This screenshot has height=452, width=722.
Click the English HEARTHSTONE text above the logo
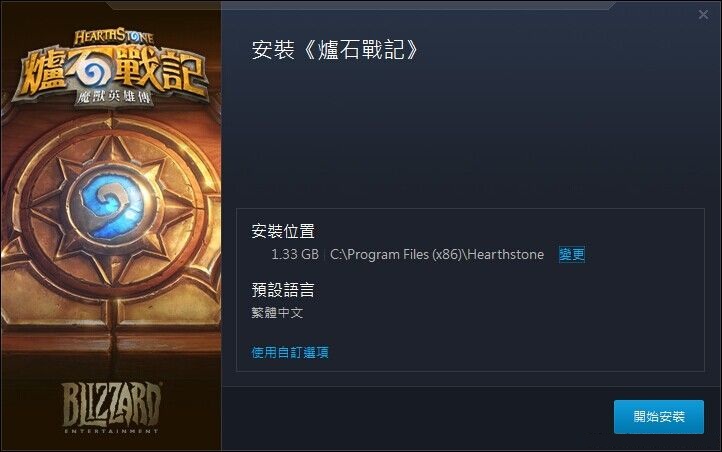[x=113, y=37]
